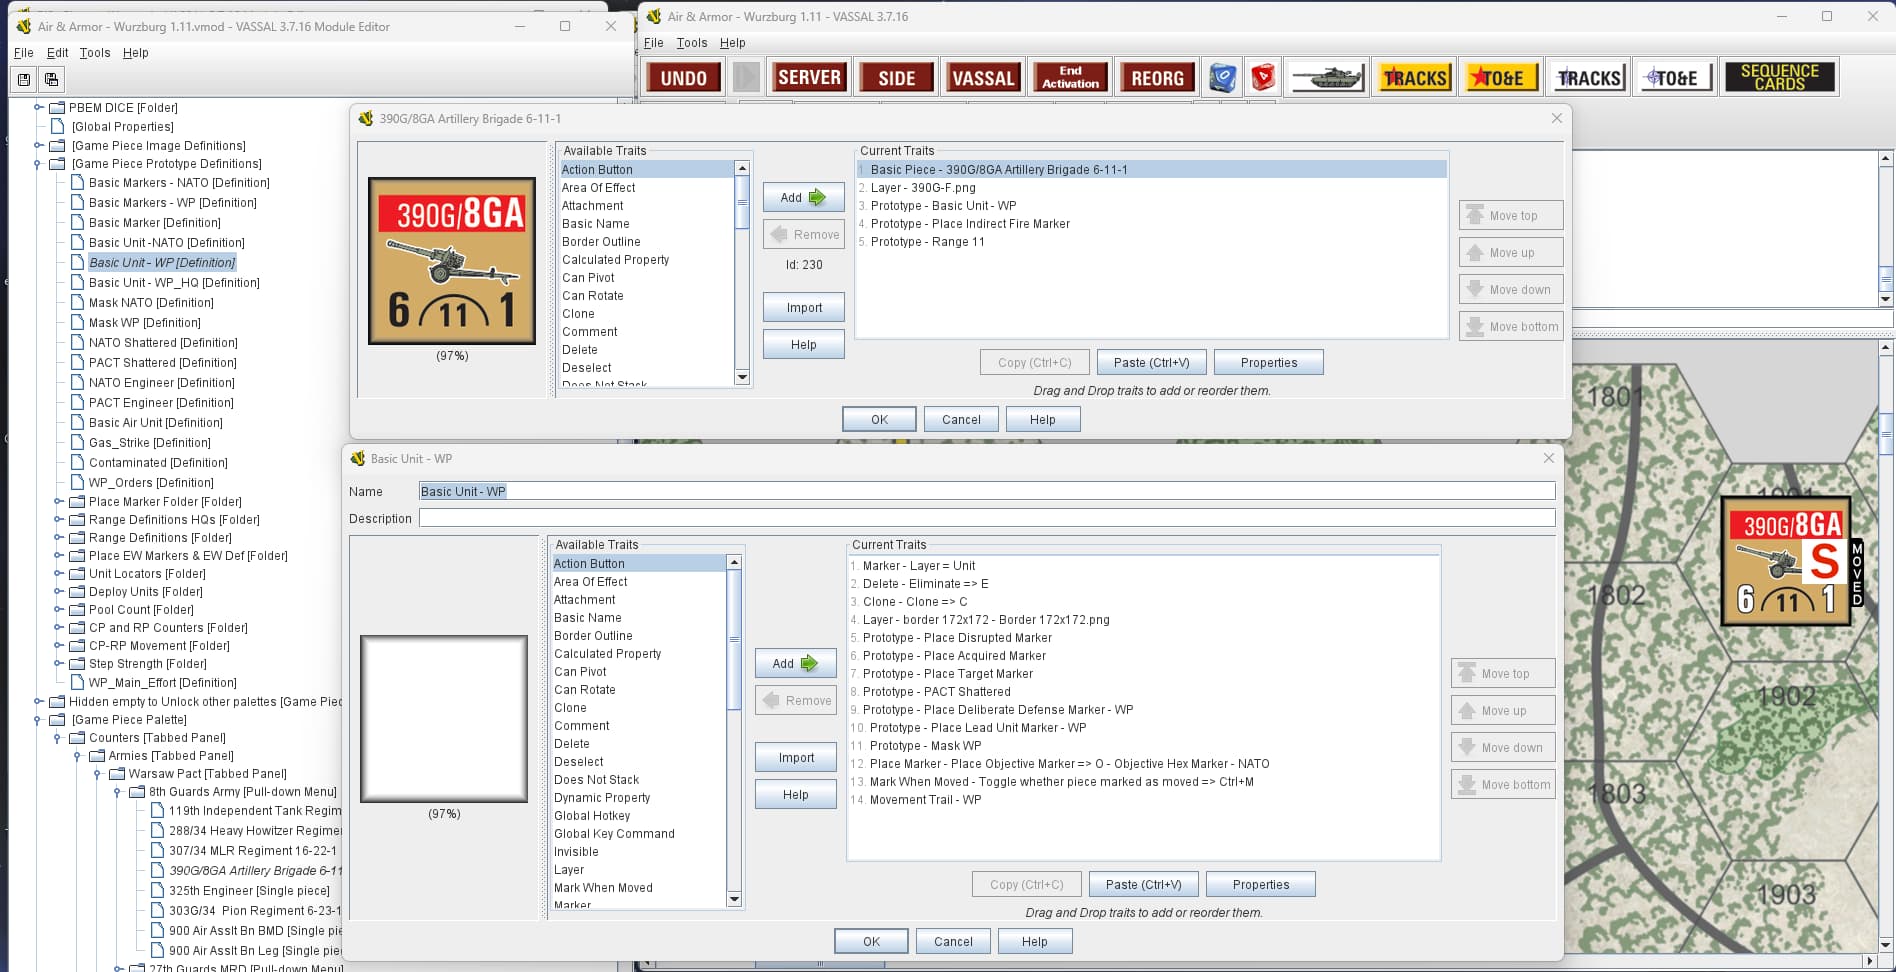Click Add in the Basic Unit - WP dialog
Screen dimensions: 1896x972
coord(795,664)
